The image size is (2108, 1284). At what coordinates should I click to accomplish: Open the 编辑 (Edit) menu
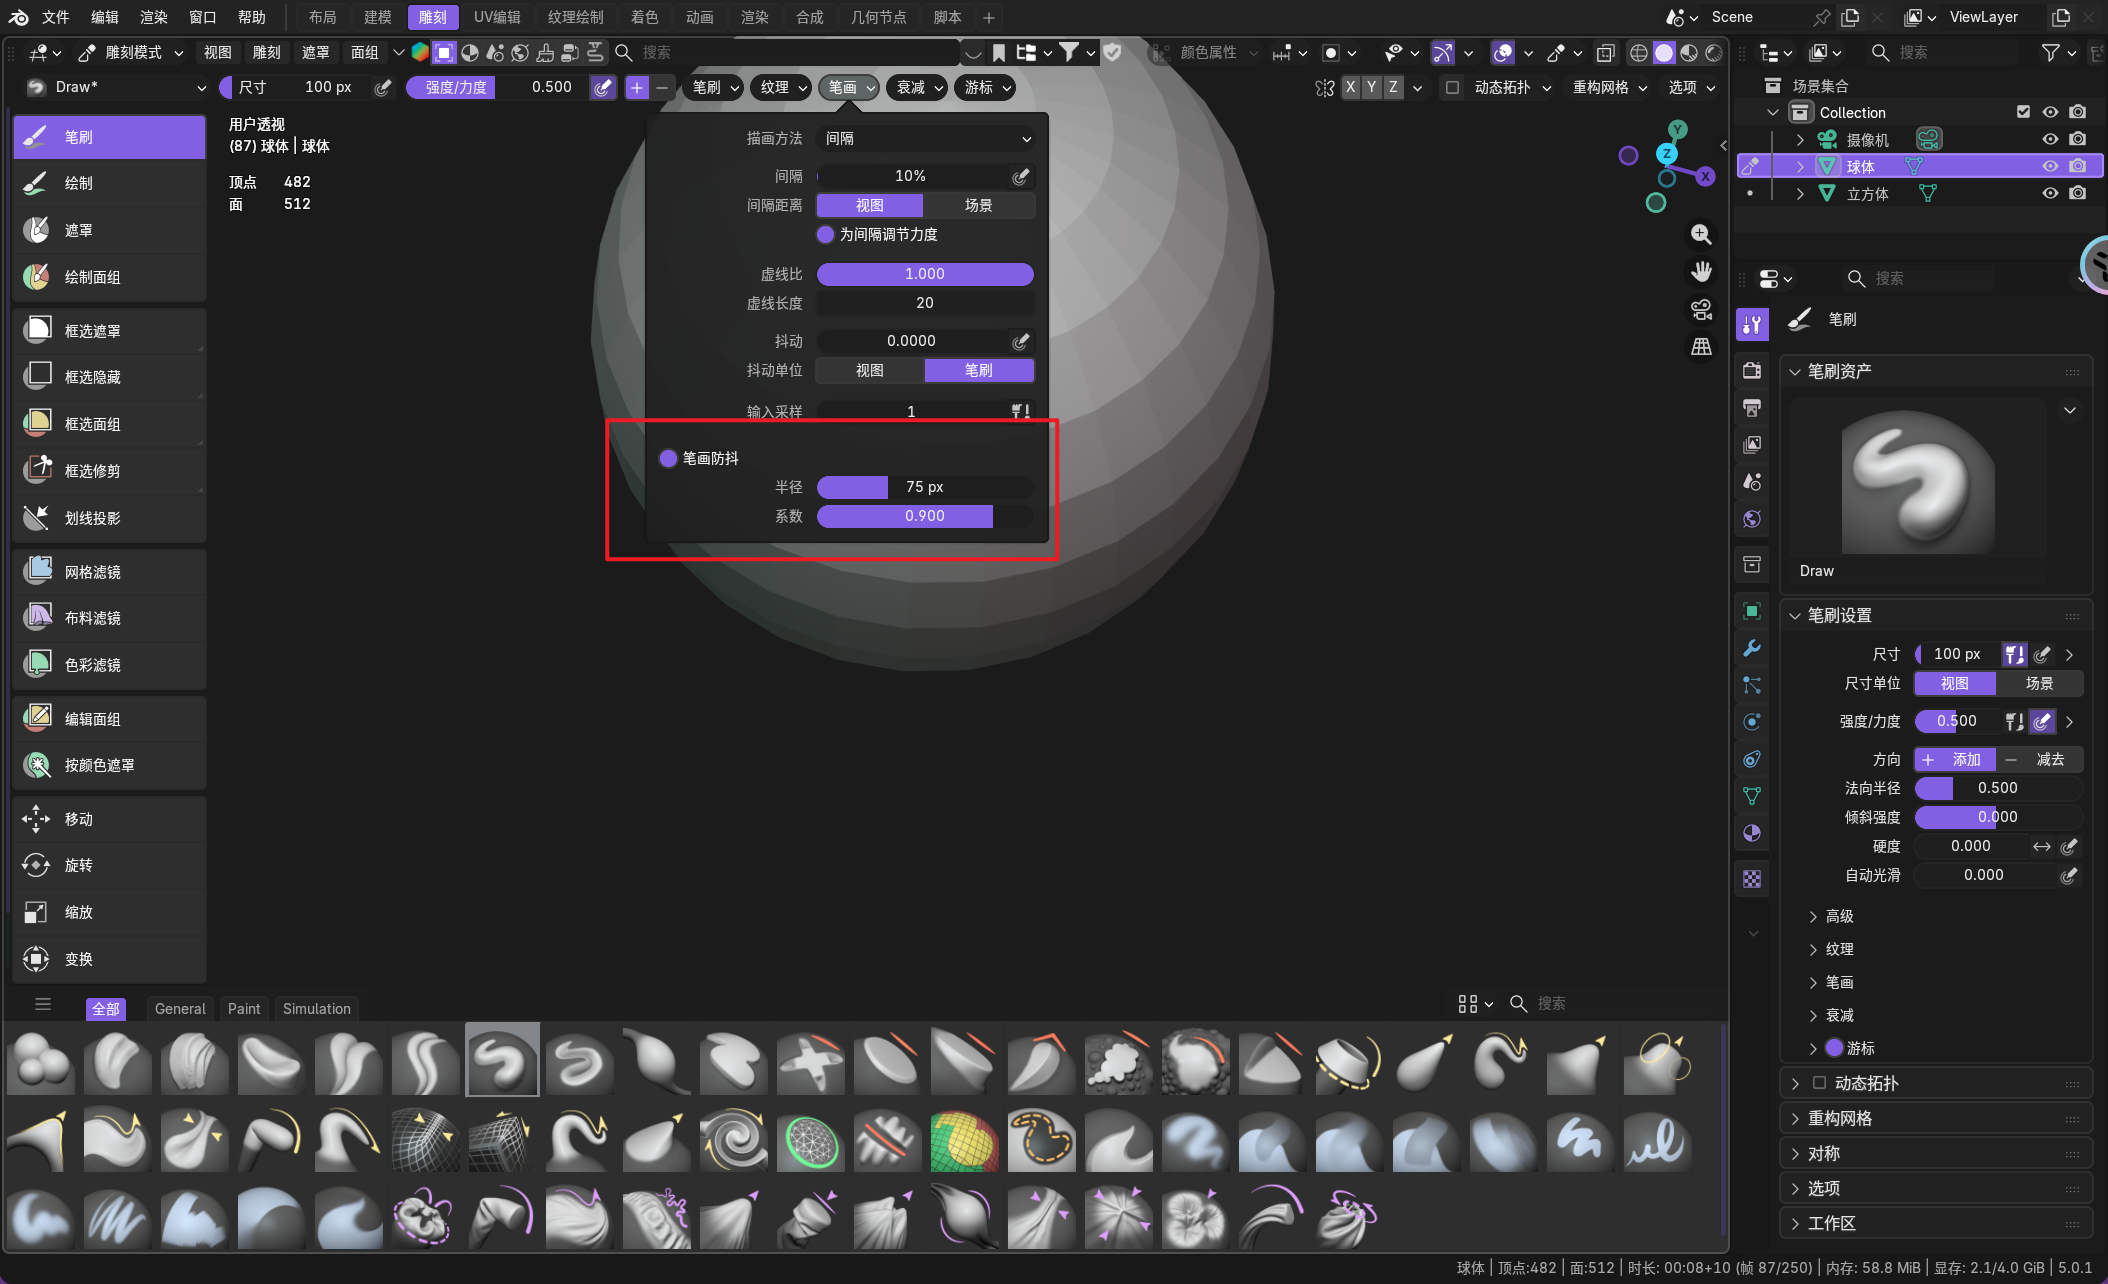coord(104,17)
